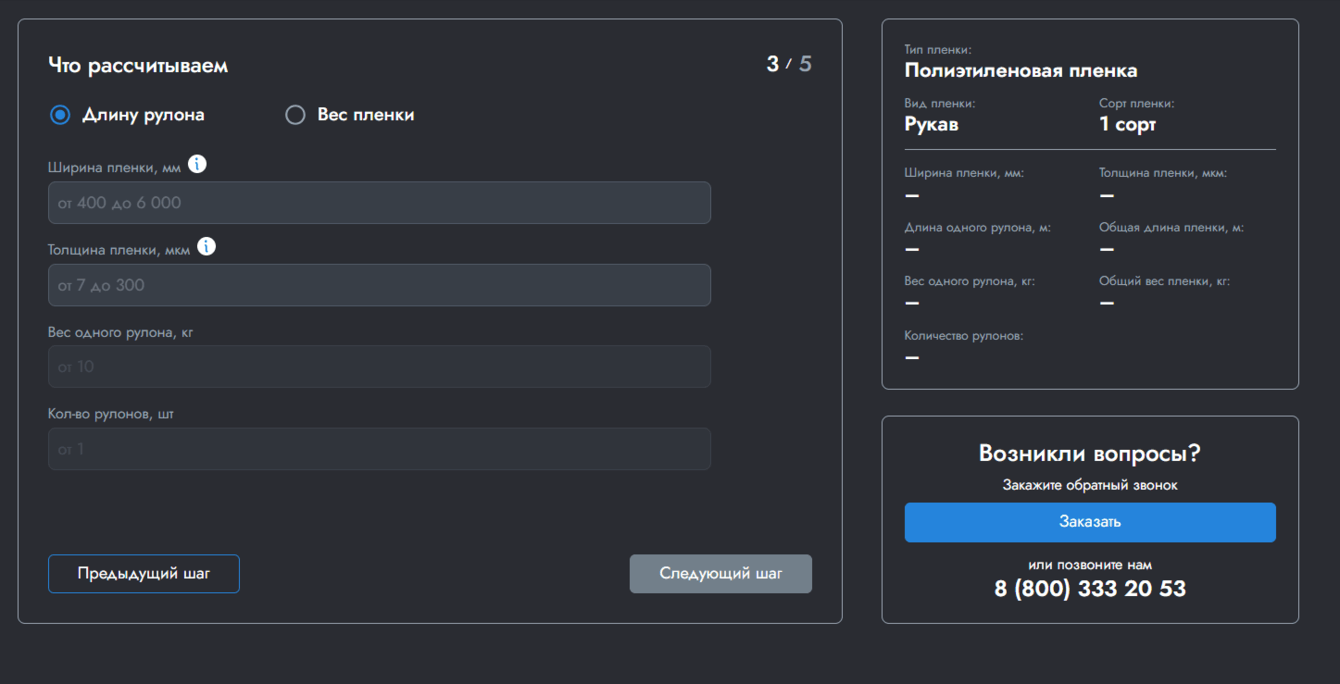1340x684 pixels.
Task: Choose the Вес пленки radio option
Action: [x=295, y=115]
